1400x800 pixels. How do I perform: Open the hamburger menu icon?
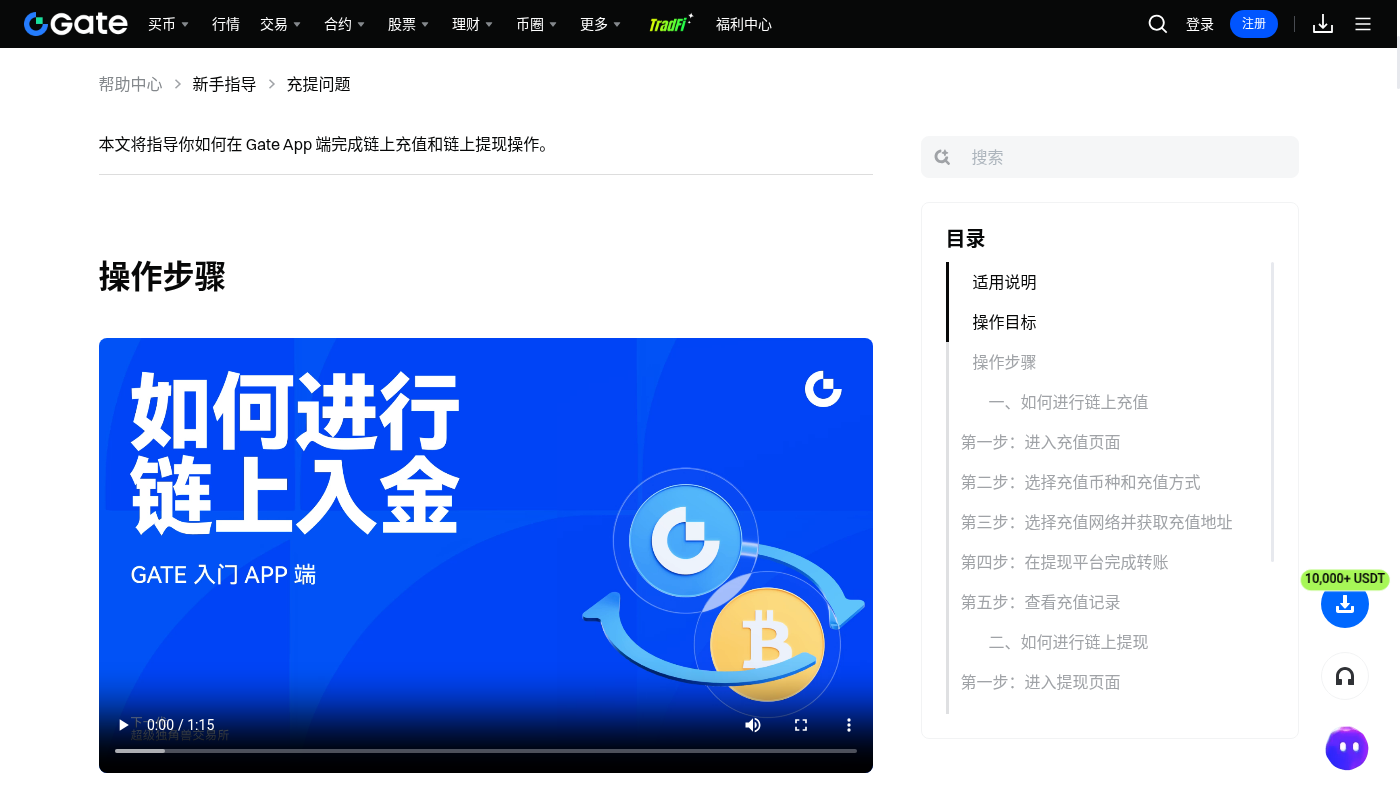tap(1363, 24)
